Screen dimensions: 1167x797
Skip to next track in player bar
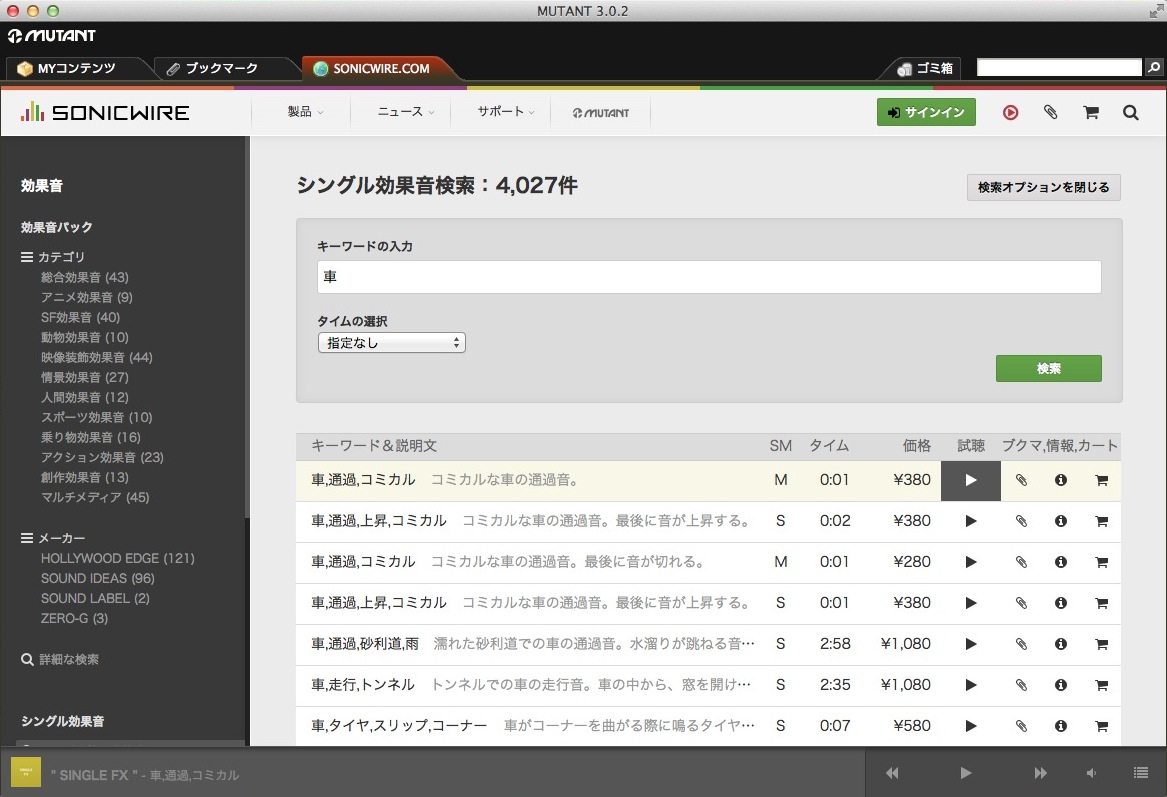(x=1040, y=773)
